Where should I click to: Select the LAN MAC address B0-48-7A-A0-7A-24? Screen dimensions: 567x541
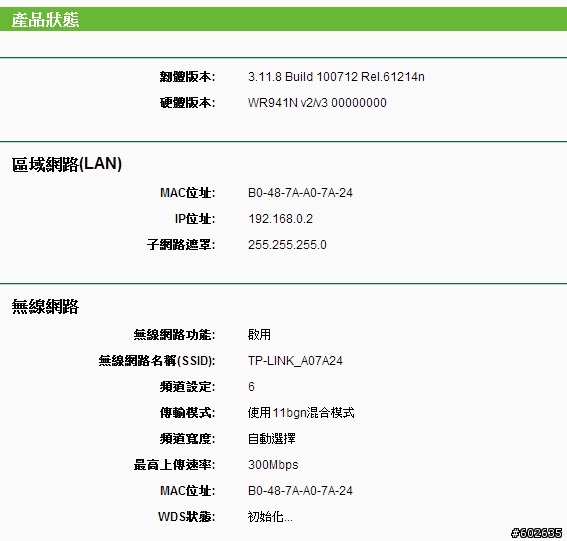click(300, 193)
